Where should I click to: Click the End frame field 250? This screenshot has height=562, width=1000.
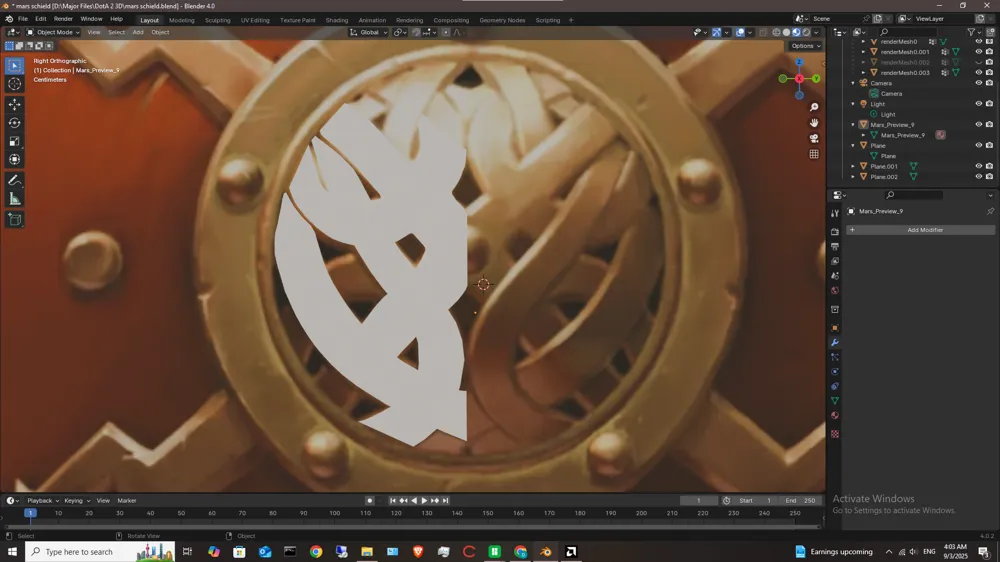tap(800, 501)
